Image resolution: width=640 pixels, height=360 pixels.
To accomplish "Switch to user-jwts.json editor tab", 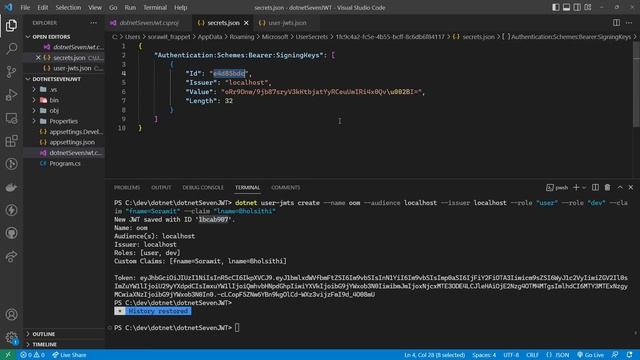I will click(x=287, y=23).
